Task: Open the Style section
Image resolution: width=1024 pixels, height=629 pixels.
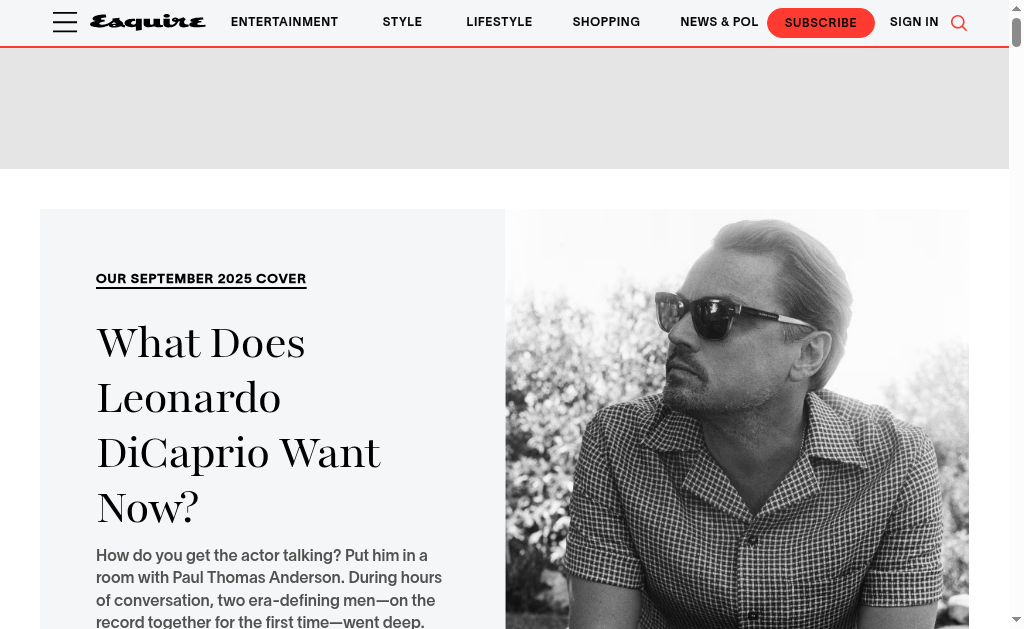Action: 402,22
